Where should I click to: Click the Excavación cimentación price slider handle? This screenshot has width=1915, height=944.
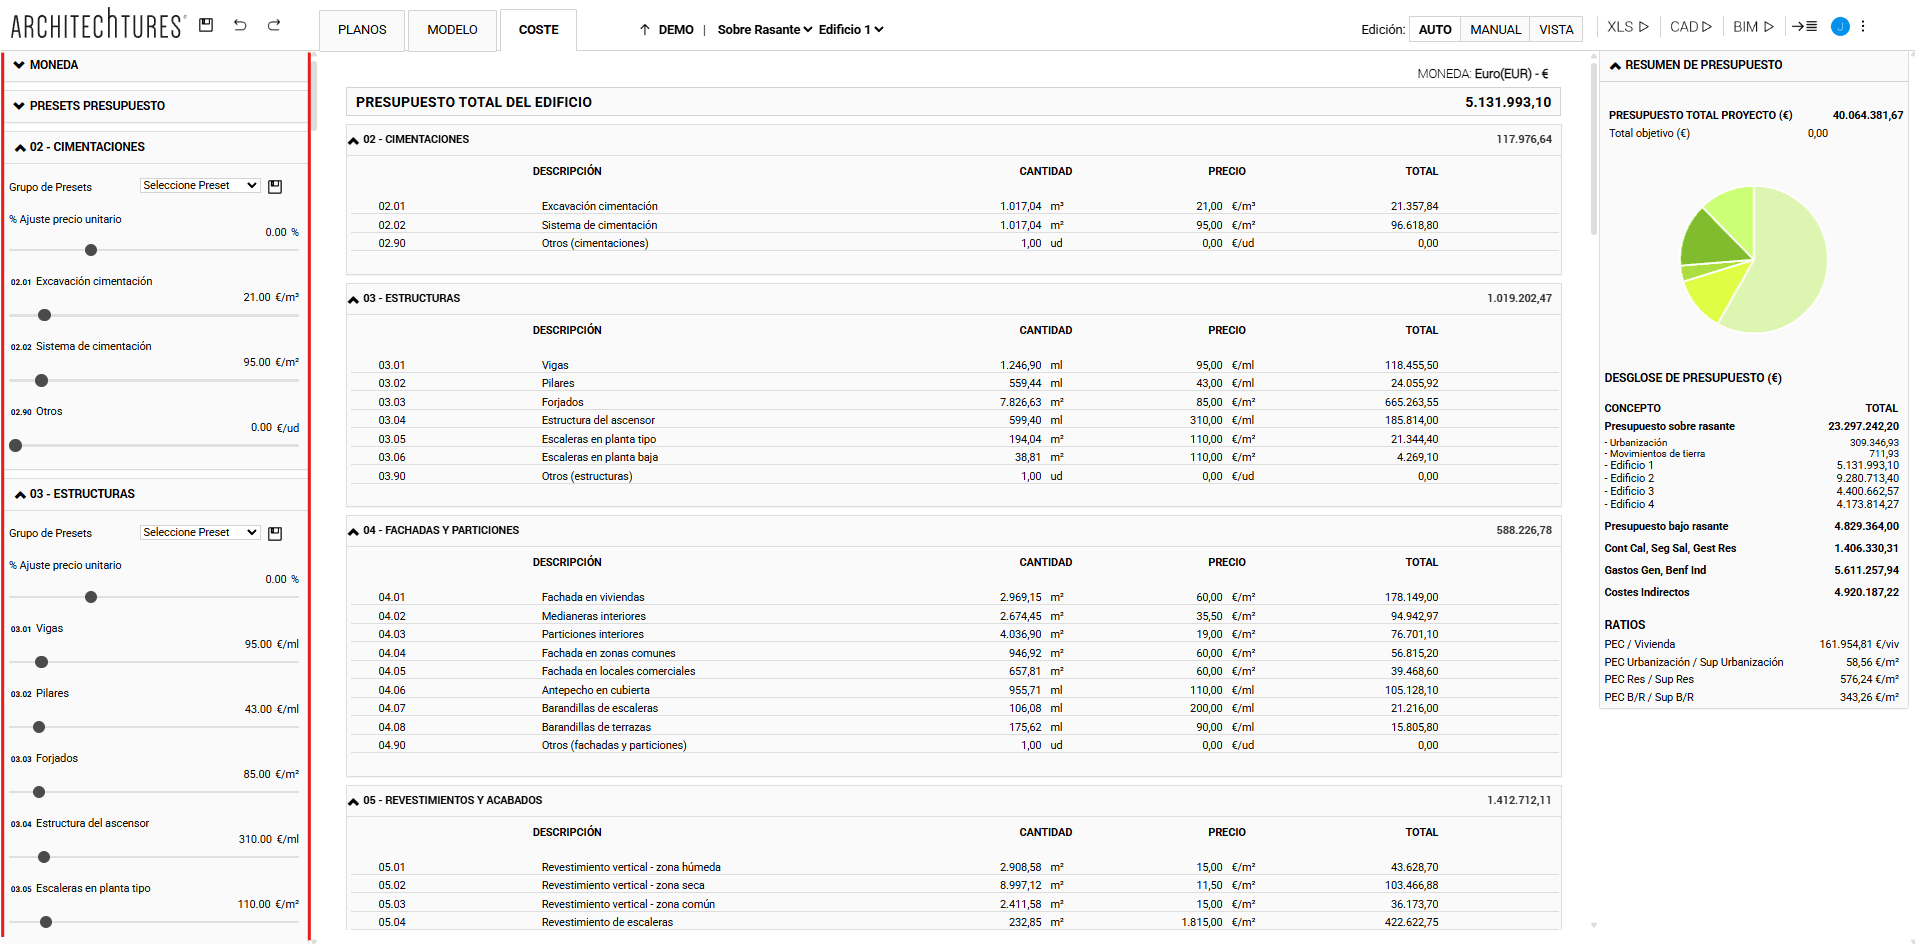[44, 315]
